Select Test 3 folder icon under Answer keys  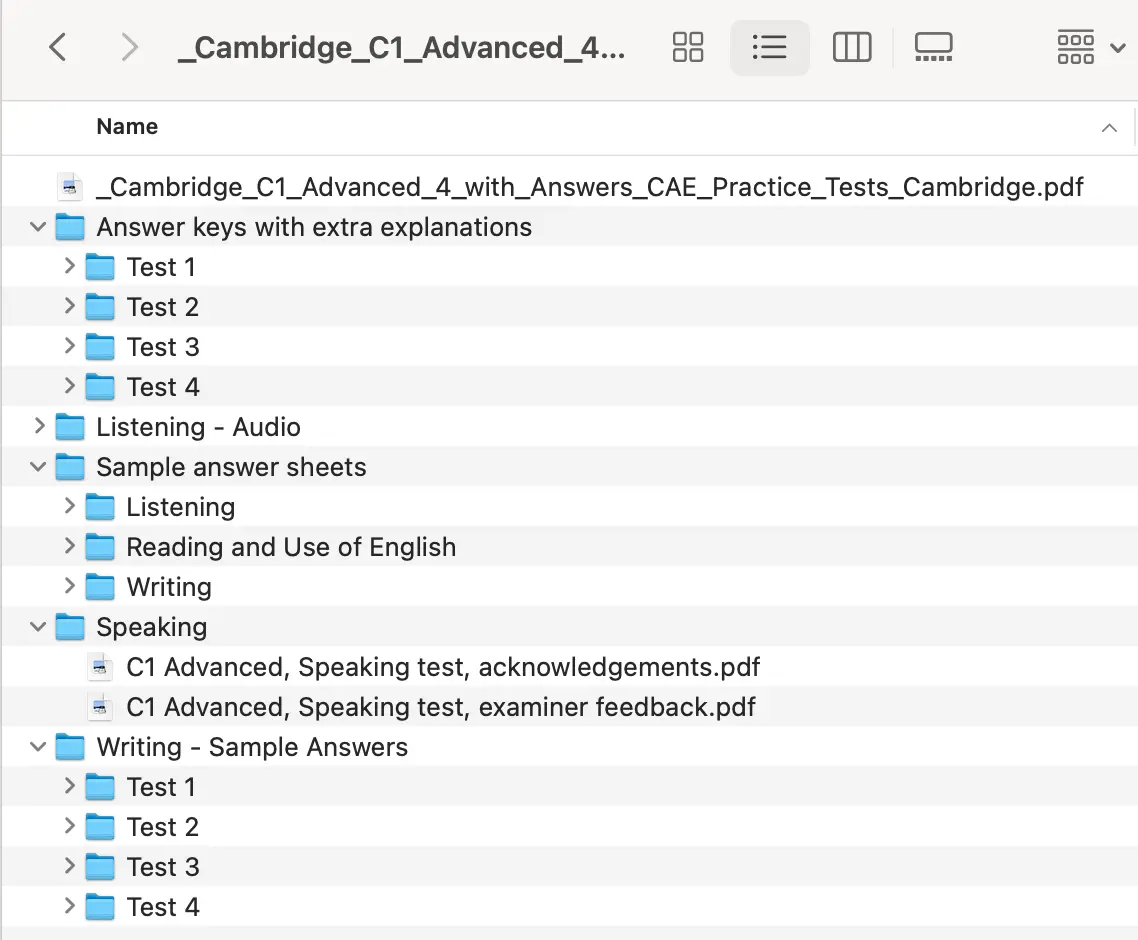[x=100, y=346]
